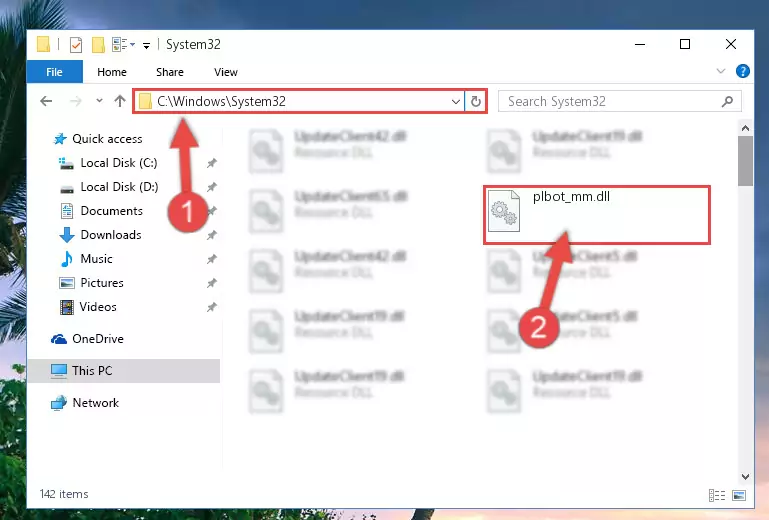Refresh the System32 folder view
Viewport: 769px width, 520px height.
pyautogui.click(x=476, y=102)
